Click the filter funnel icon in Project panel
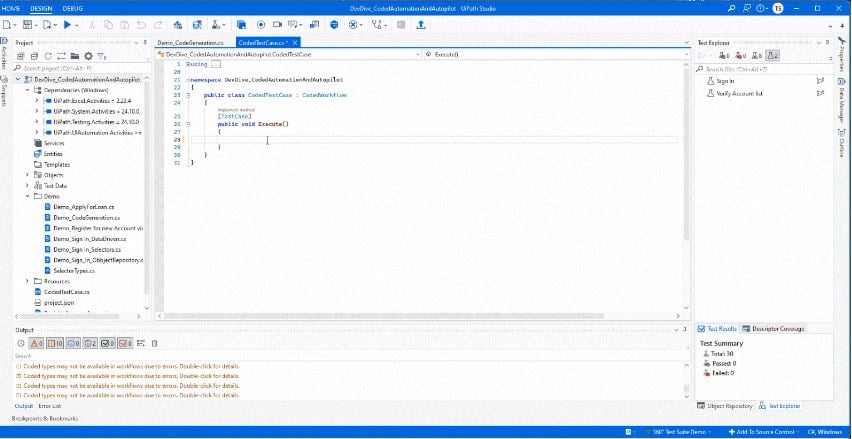The height and width of the screenshot is (439, 852). pos(102,56)
